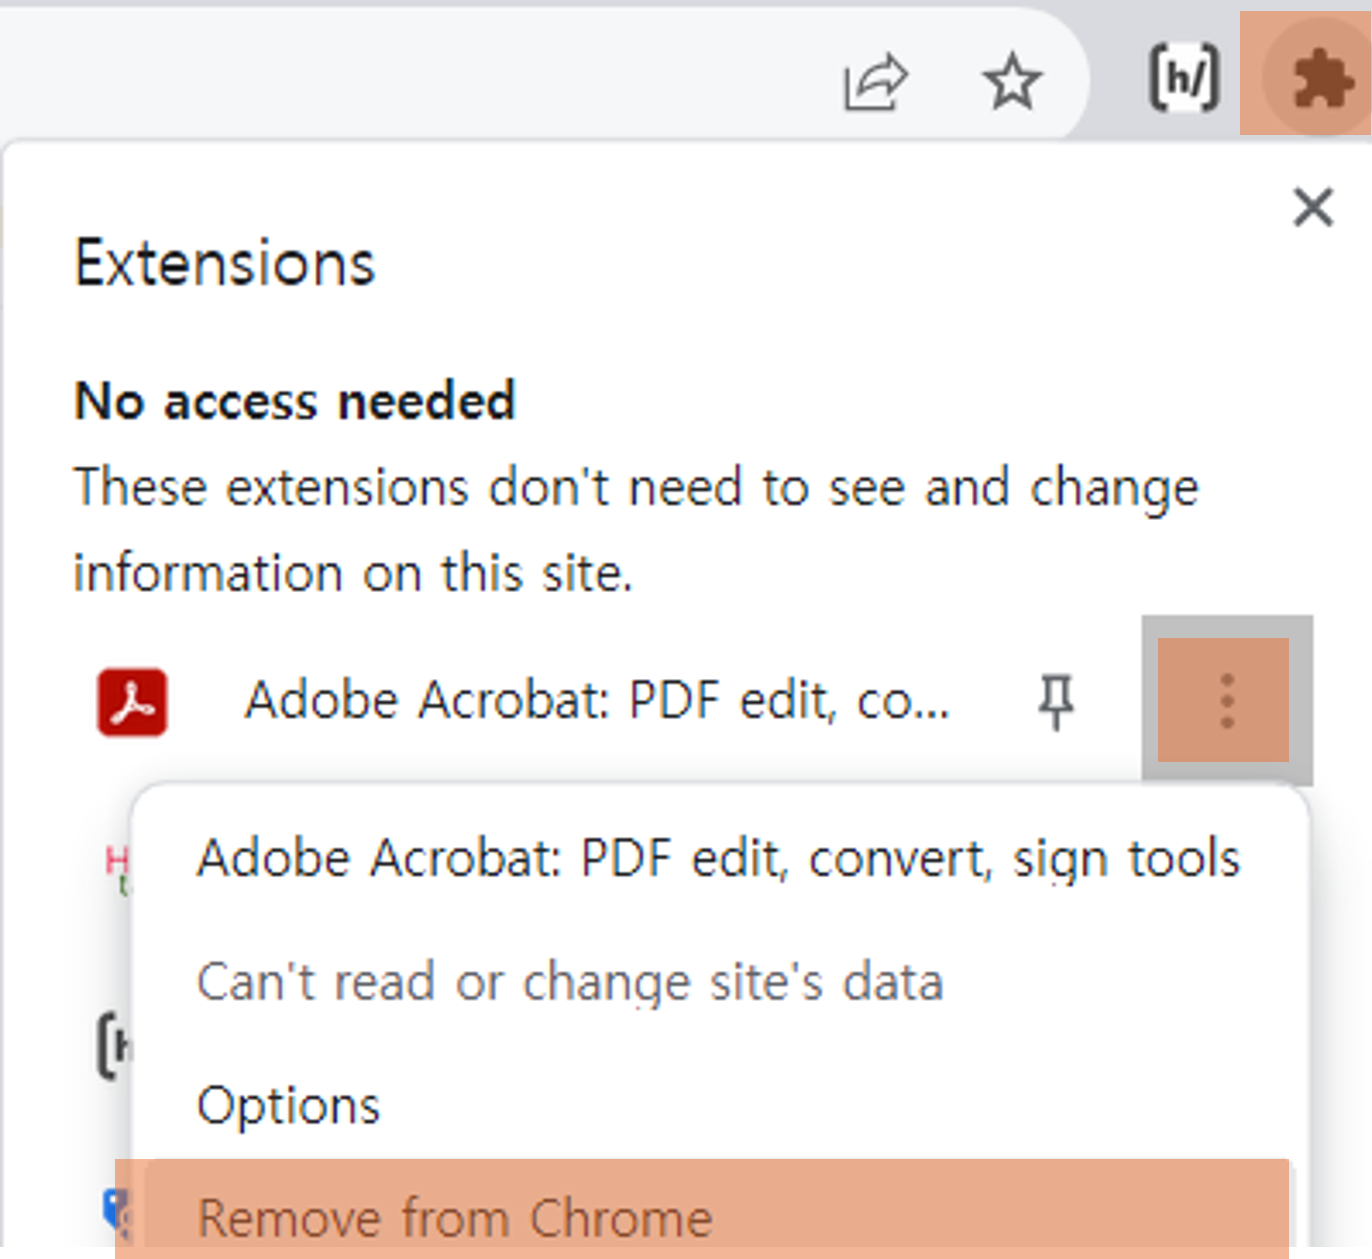Bookmark the page using the star icon

1013,80
